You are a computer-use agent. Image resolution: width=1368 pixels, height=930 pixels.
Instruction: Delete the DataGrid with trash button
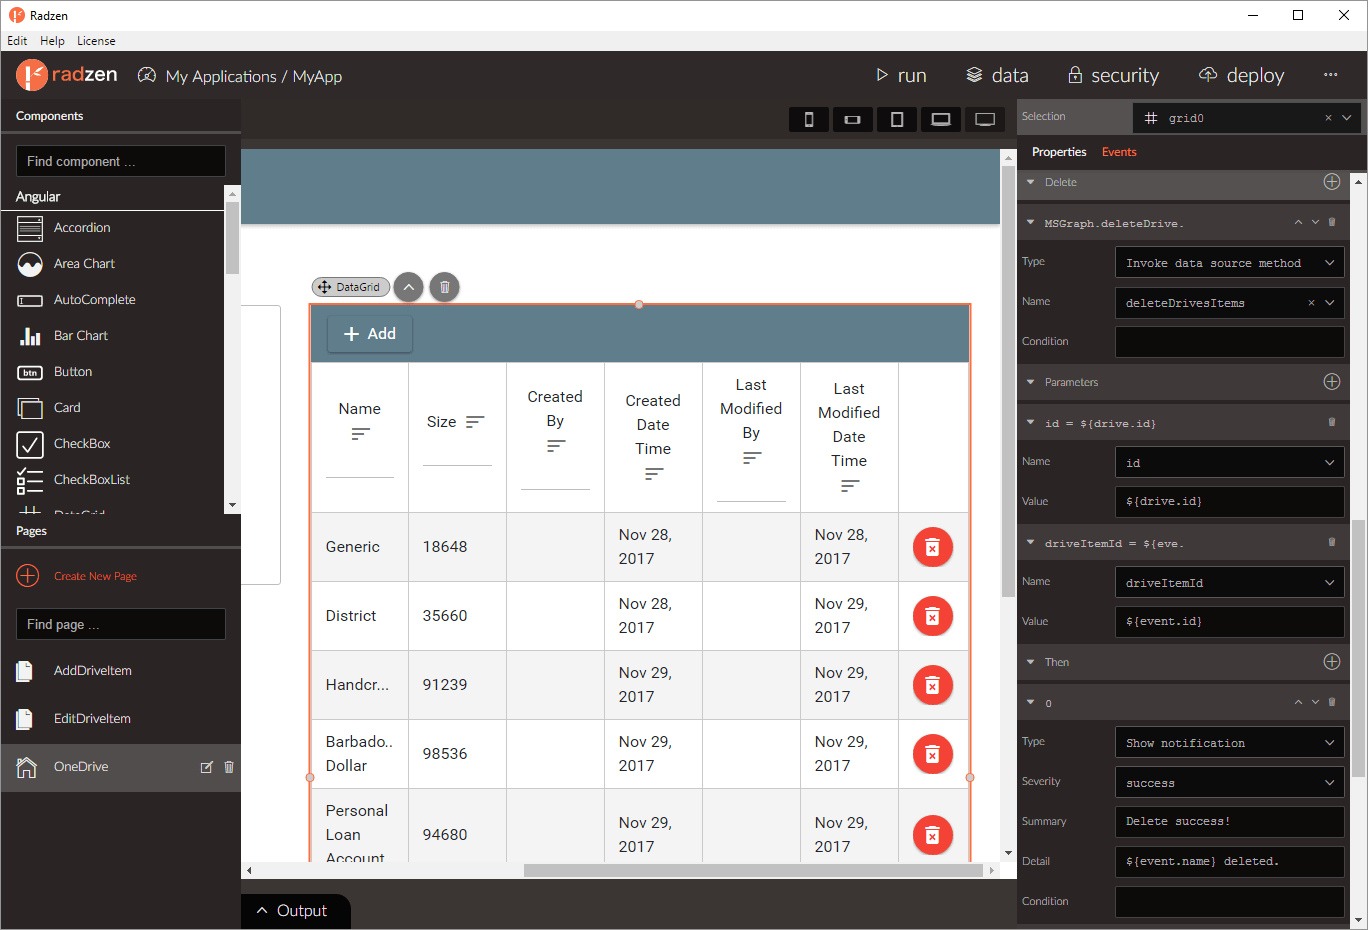[445, 287]
